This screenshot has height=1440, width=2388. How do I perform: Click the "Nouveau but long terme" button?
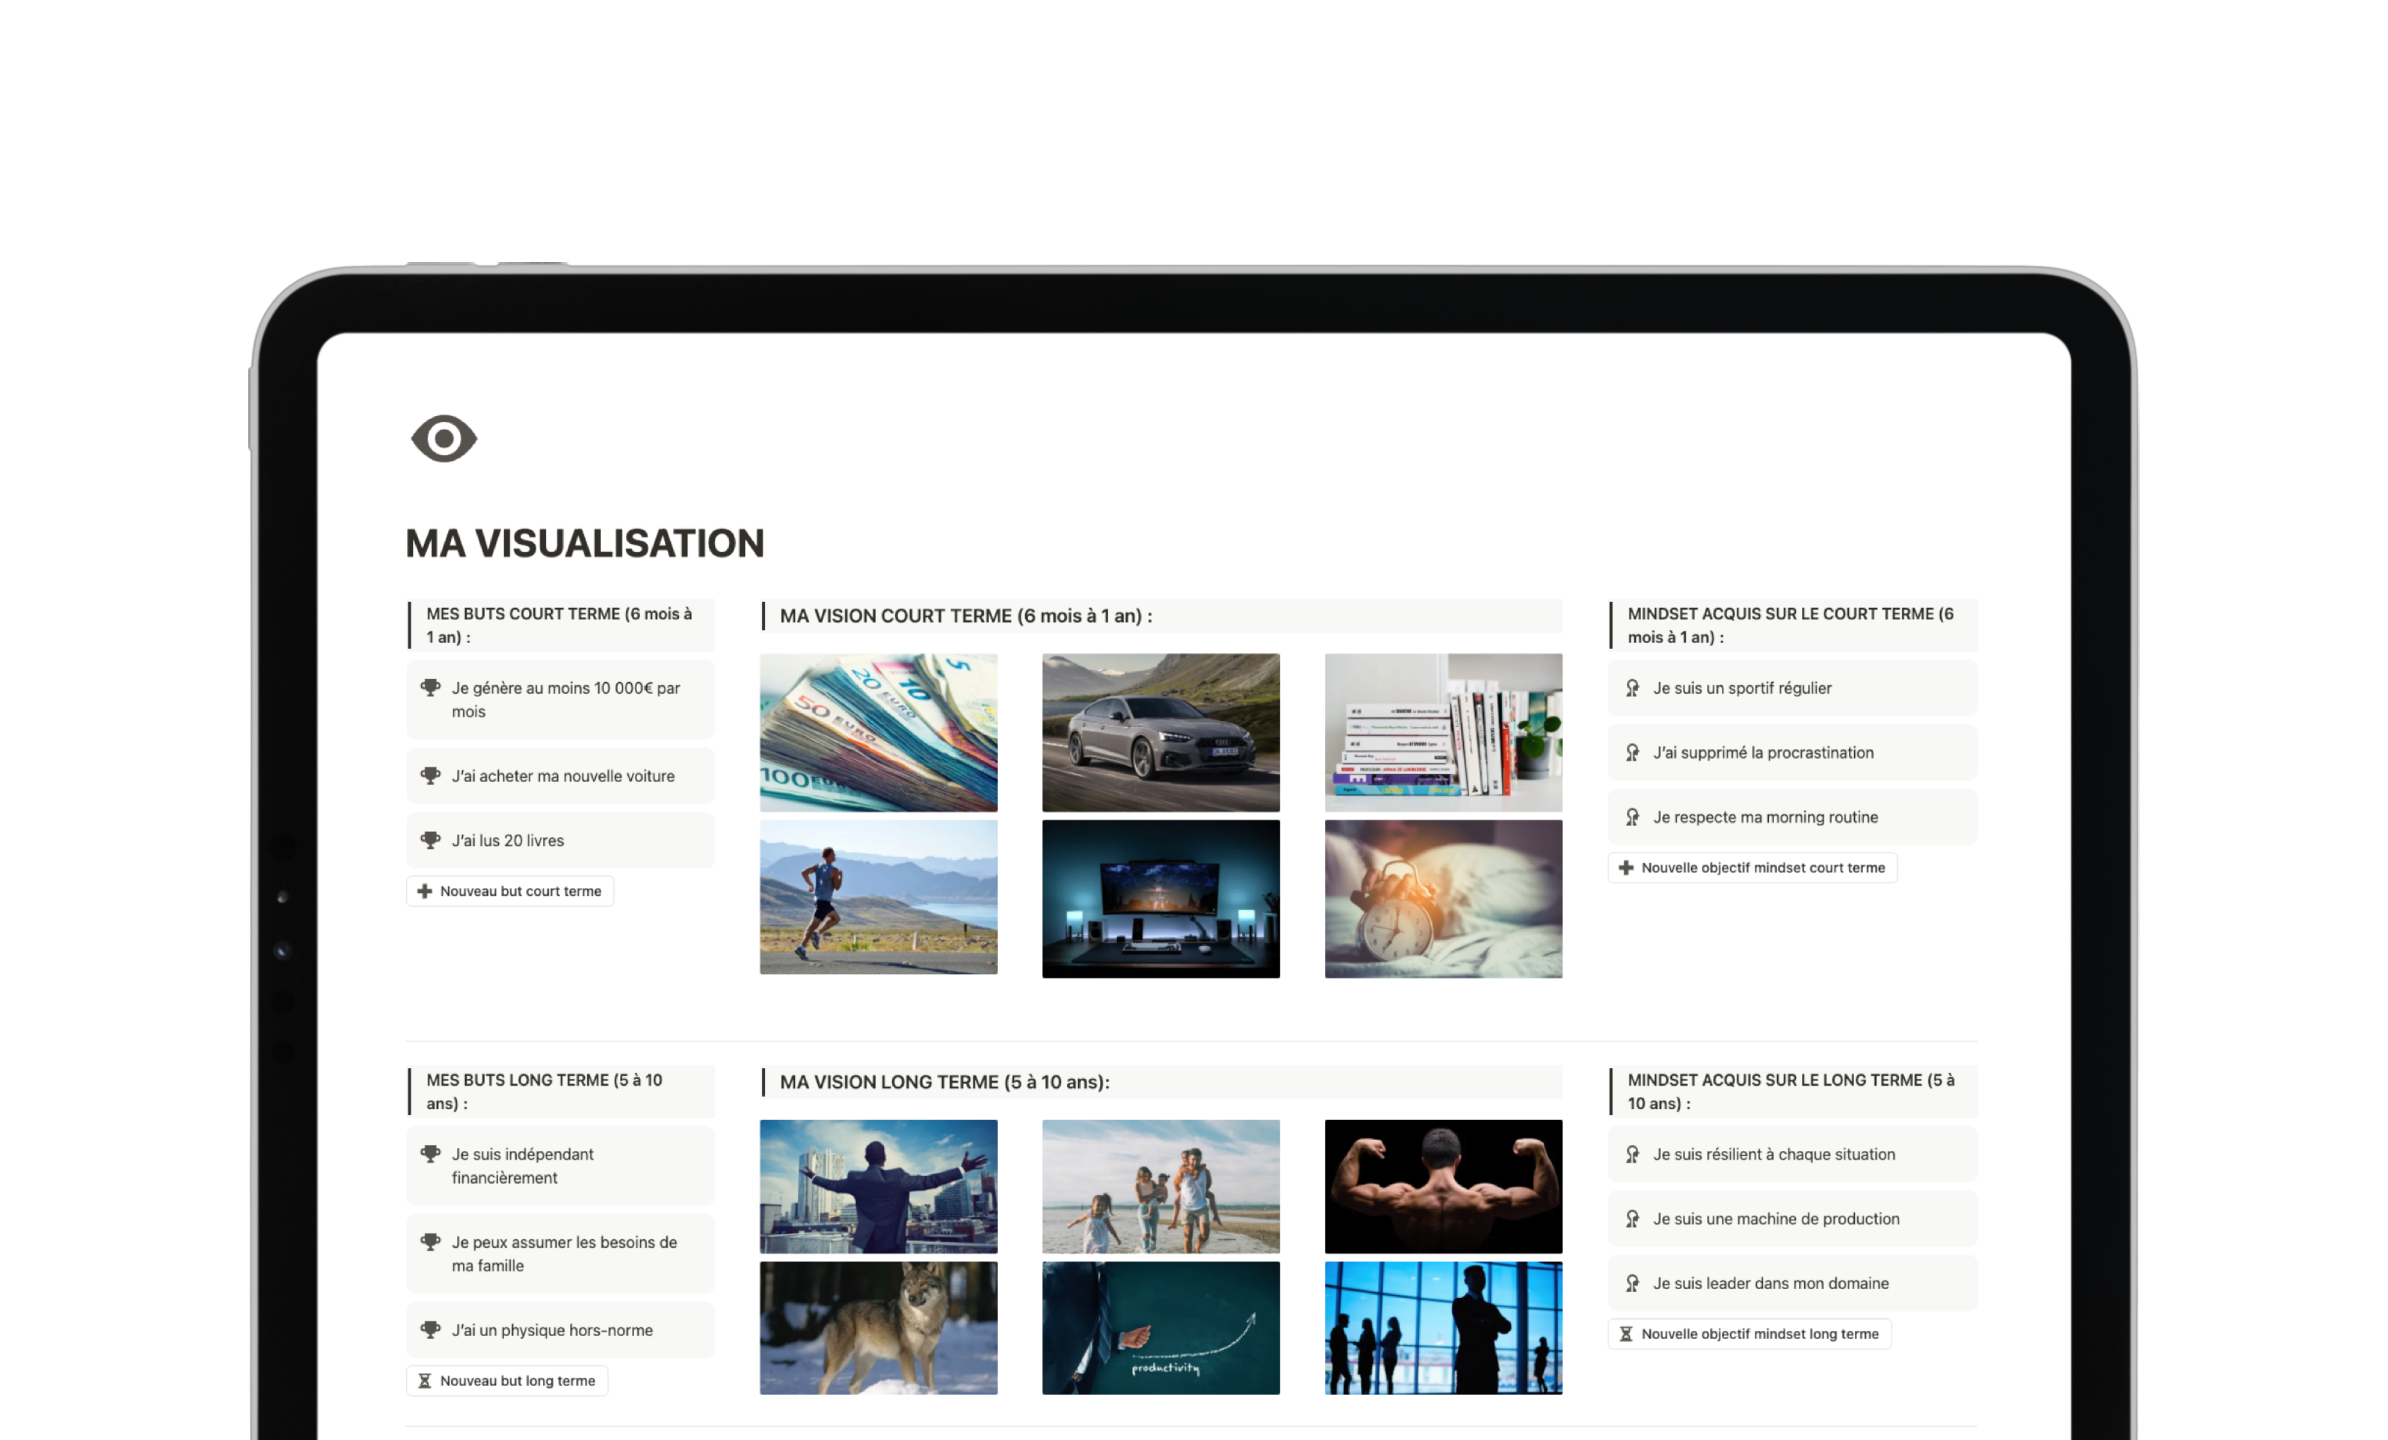click(x=507, y=1380)
